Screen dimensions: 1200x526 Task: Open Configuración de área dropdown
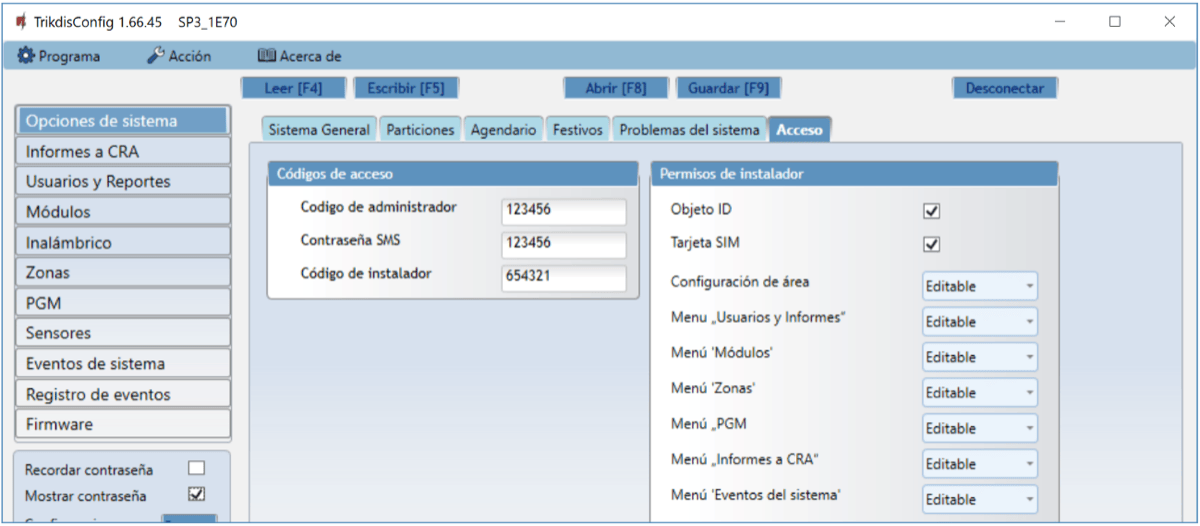tap(979, 286)
